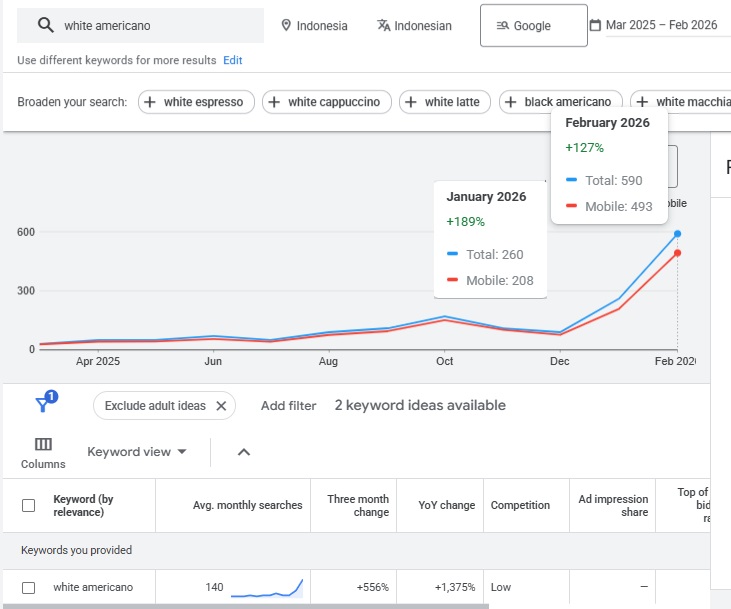Check the white americano row checkbox
Viewport: 731px width, 609px height.
pyautogui.click(x=29, y=587)
